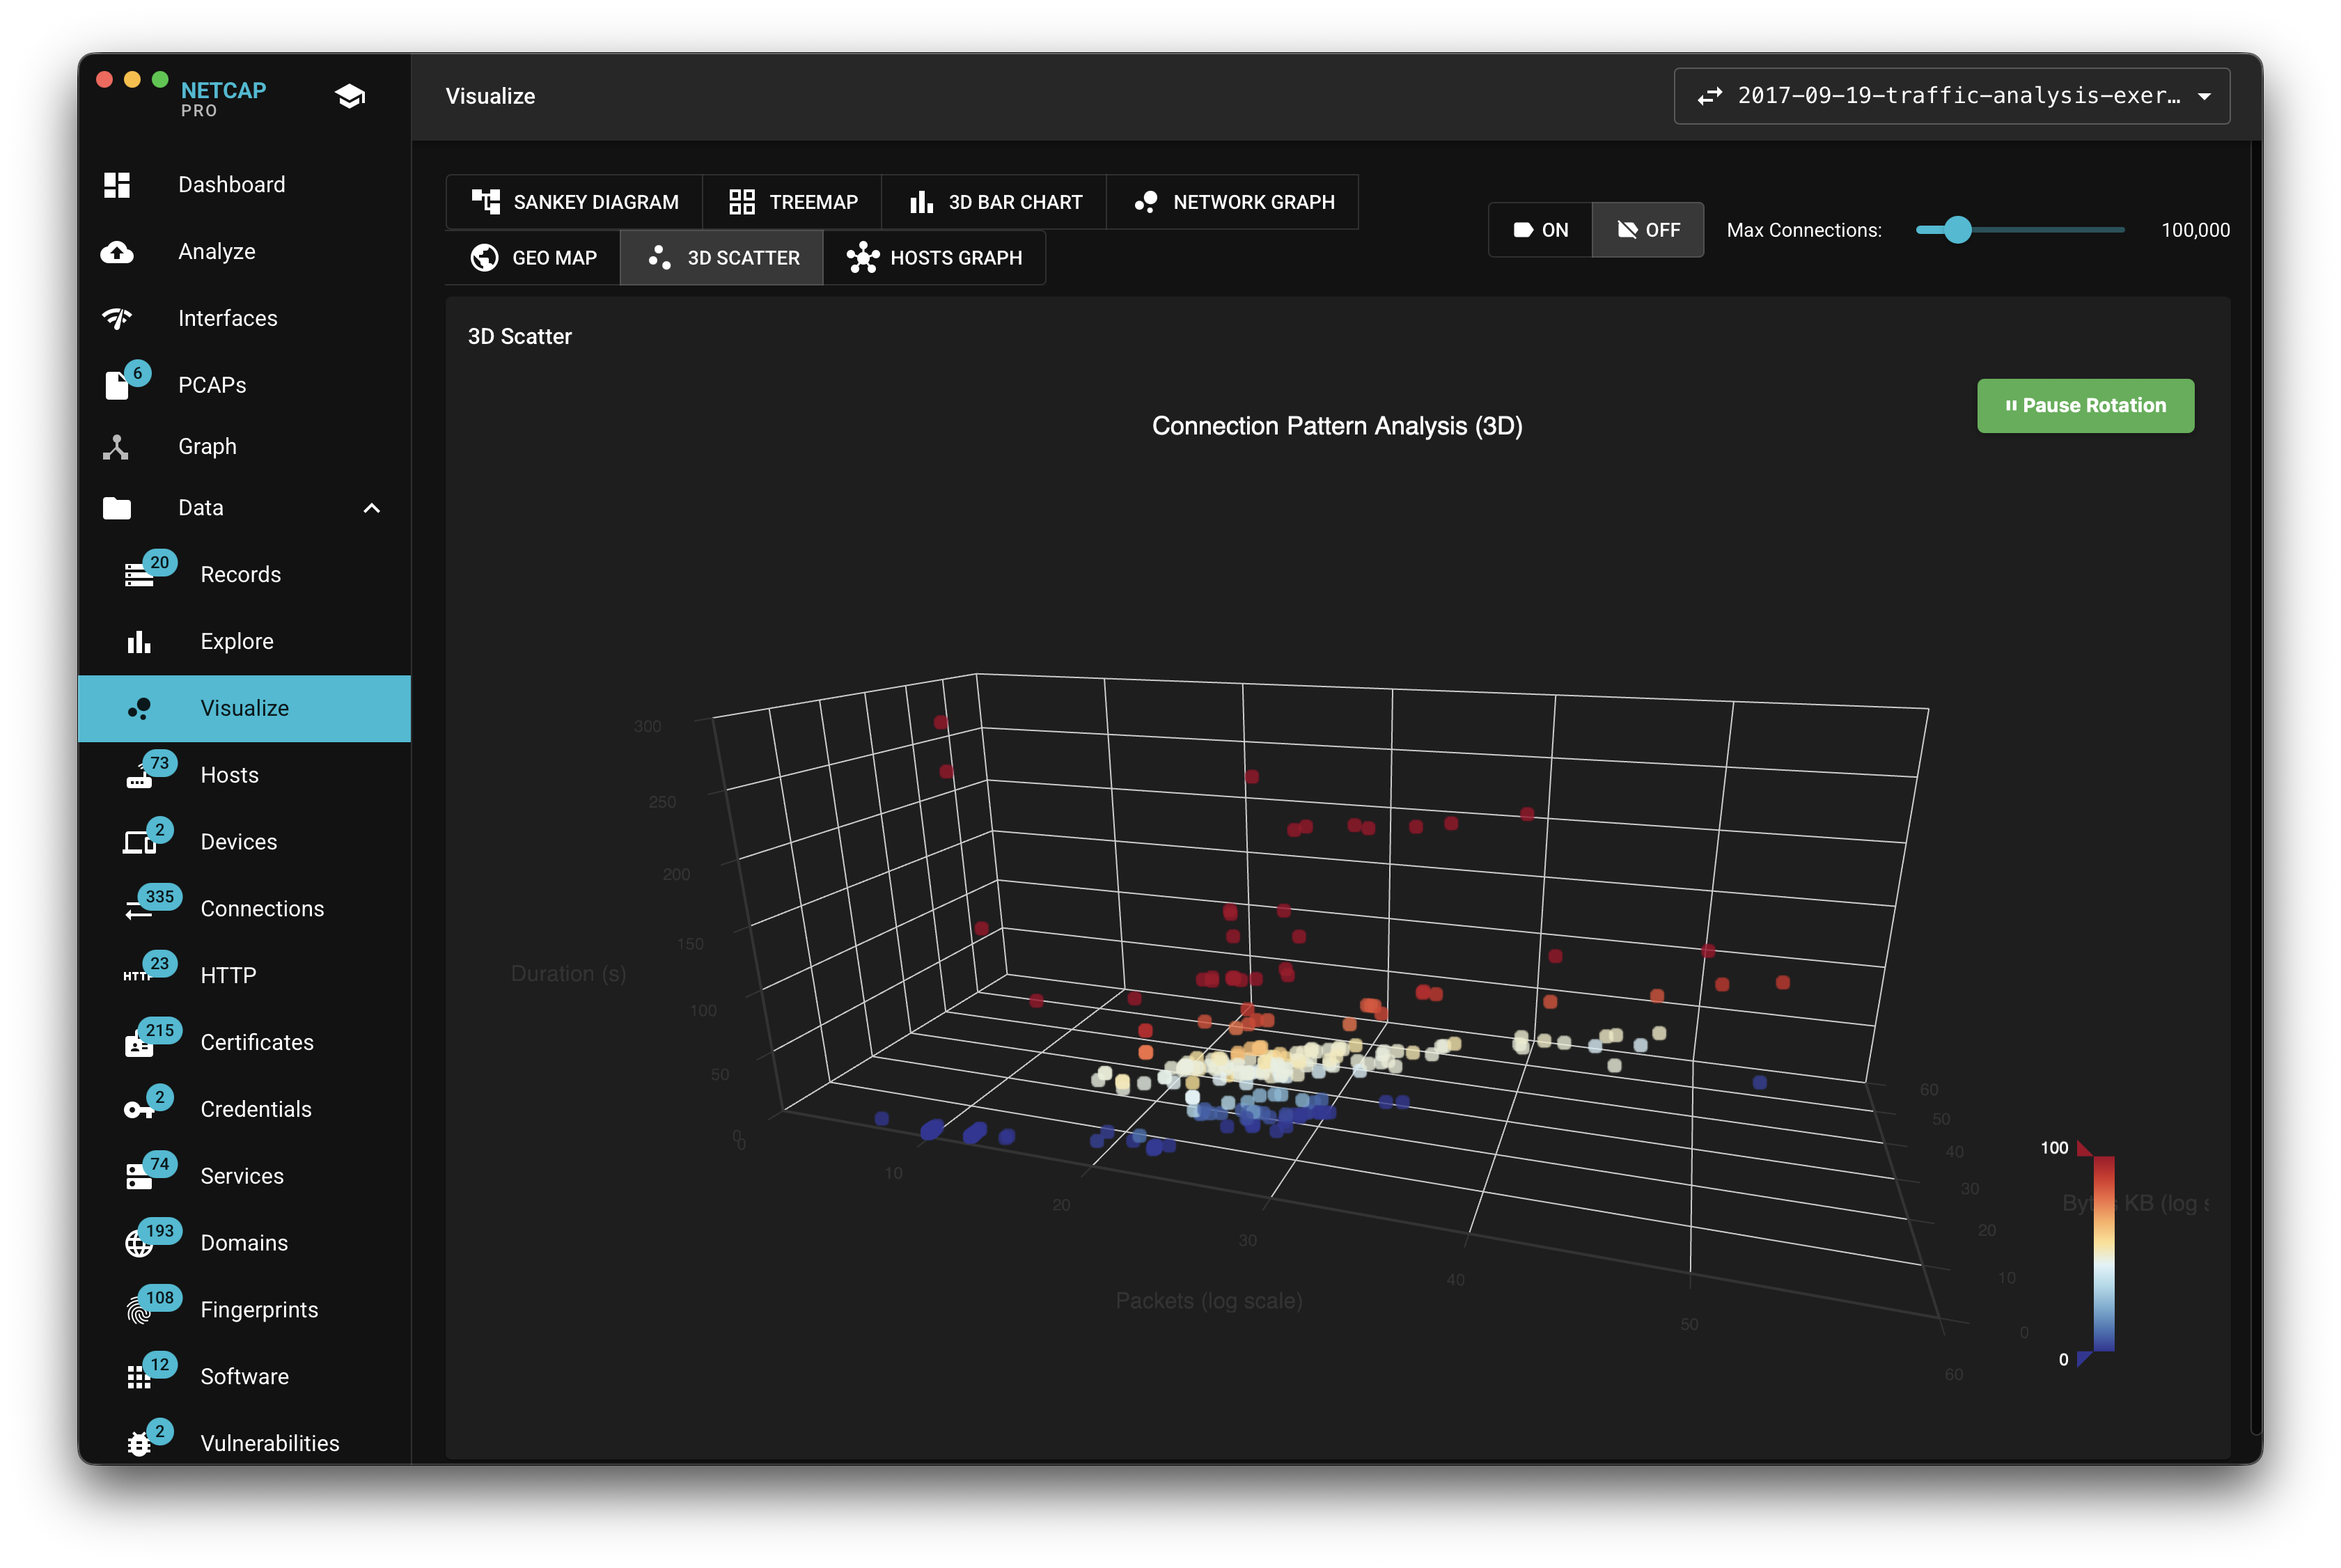2341x1568 pixels.
Task: Open the Geo Map tab
Action: click(x=533, y=258)
